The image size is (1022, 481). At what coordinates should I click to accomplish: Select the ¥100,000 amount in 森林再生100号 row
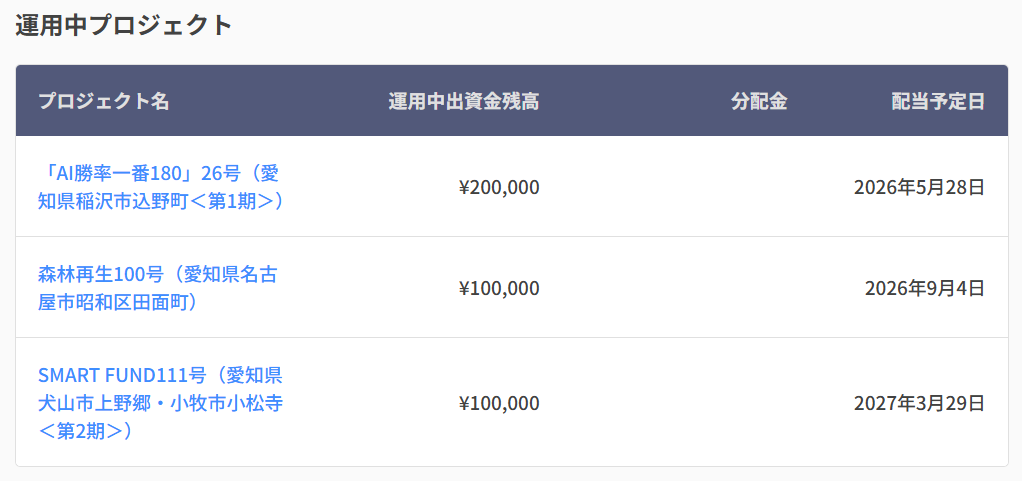pos(499,288)
